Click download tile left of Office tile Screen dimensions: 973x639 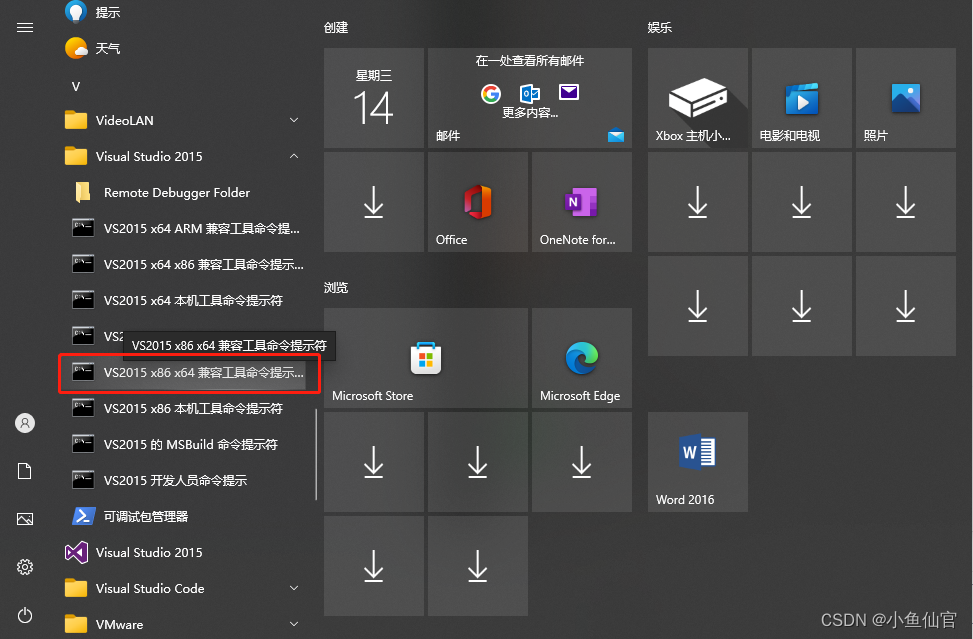pyautogui.click(x=374, y=202)
